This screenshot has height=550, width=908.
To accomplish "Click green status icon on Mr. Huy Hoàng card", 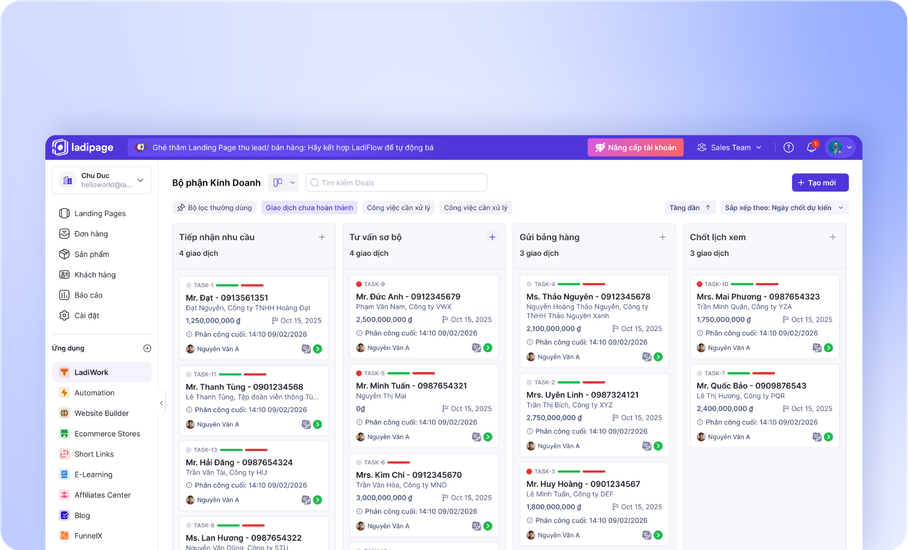I will 658,536.
